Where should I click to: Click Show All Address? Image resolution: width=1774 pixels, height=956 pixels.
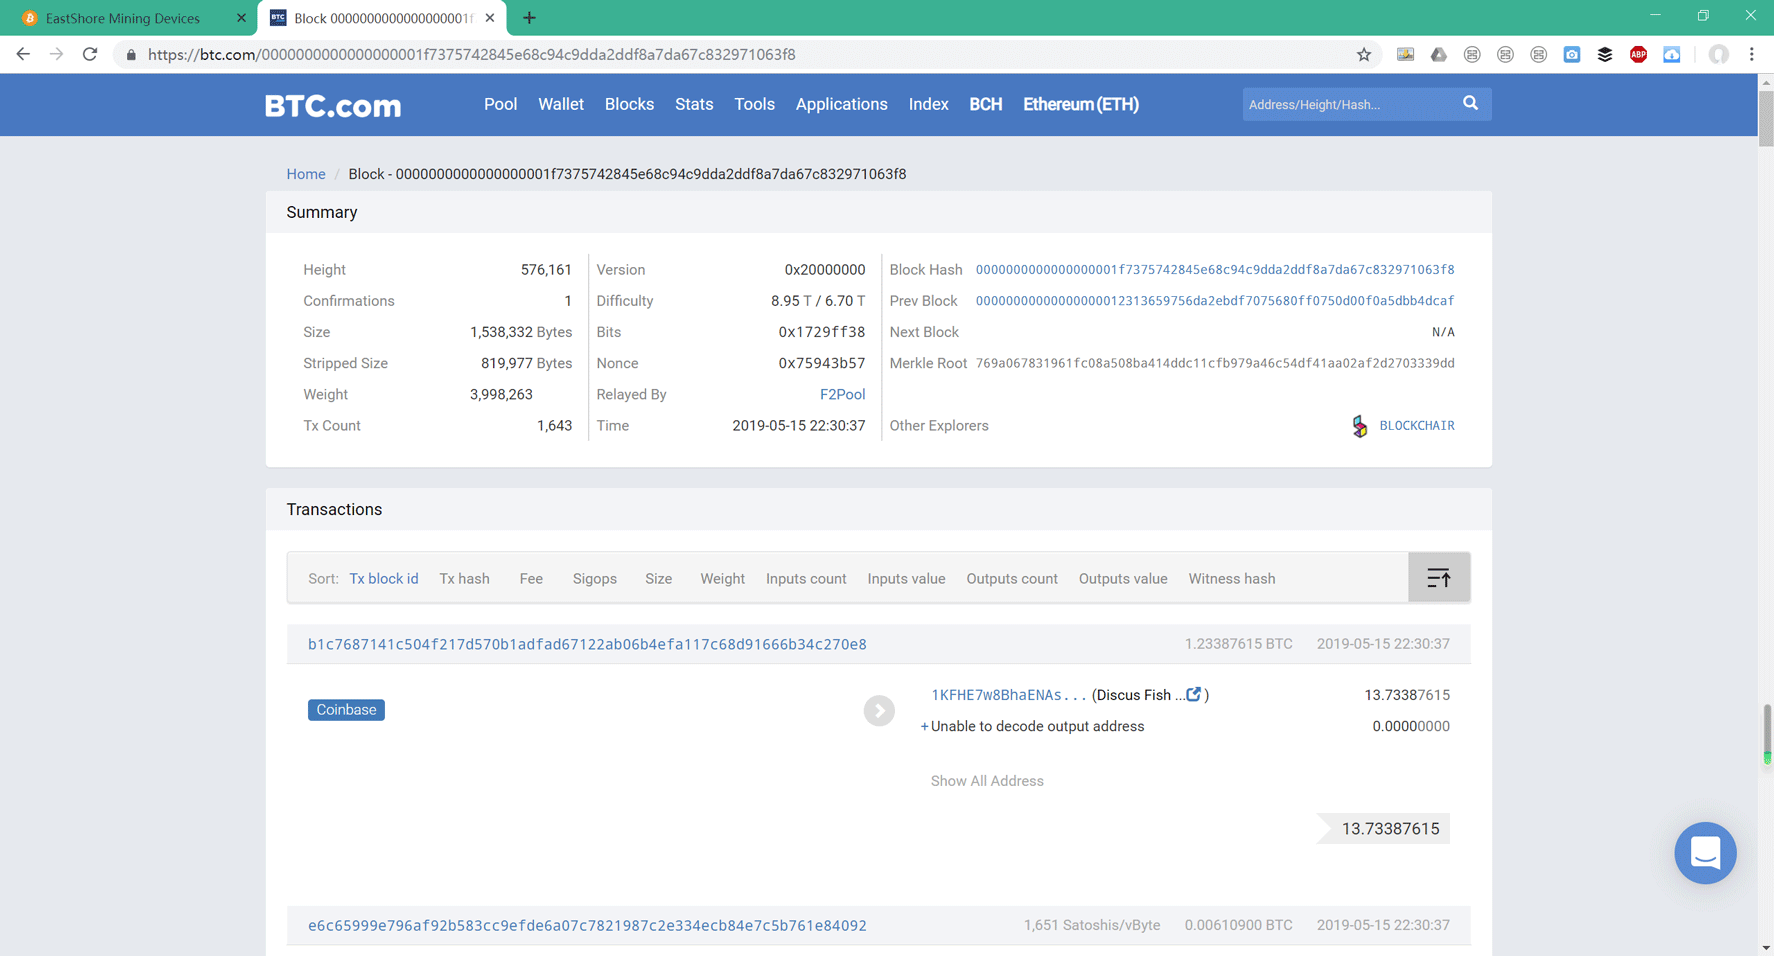click(987, 781)
